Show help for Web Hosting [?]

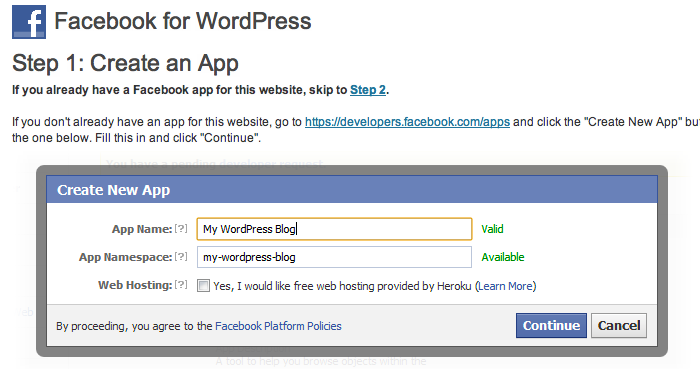(x=181, y=285)
